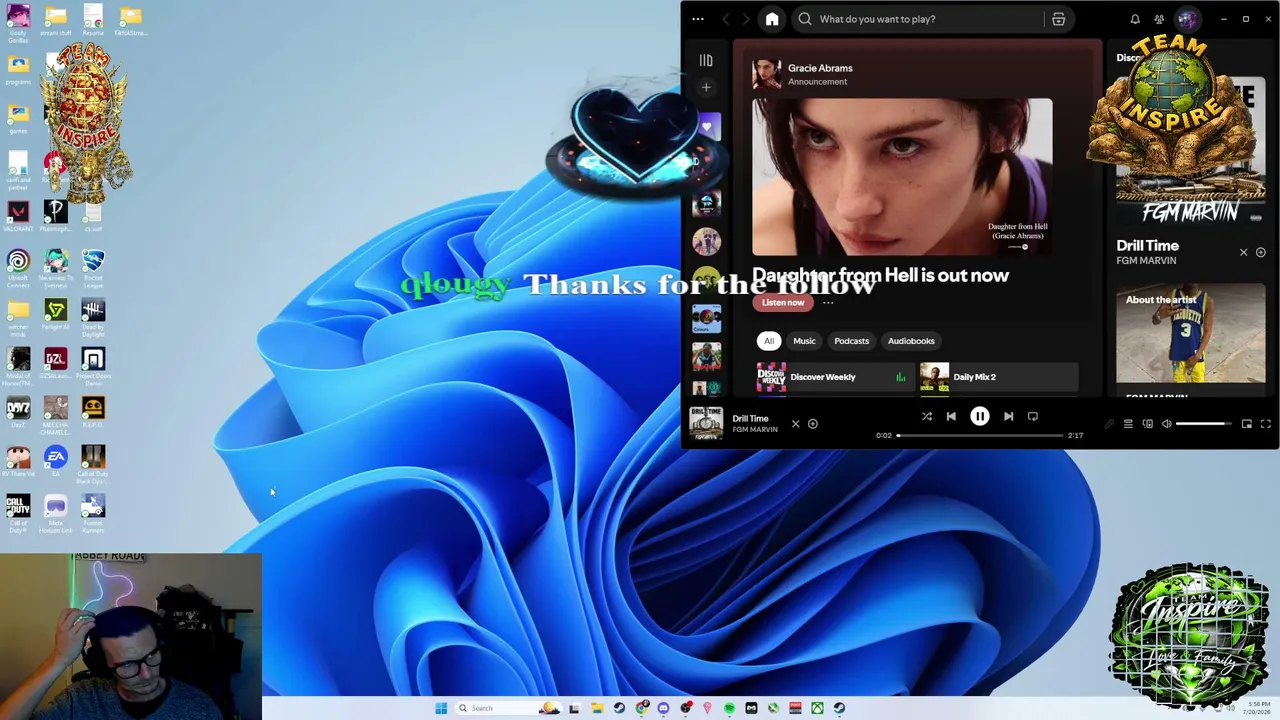Adjust the Spotify volume slider
Screen dimensions: 1280x720
click(1204, 424)
